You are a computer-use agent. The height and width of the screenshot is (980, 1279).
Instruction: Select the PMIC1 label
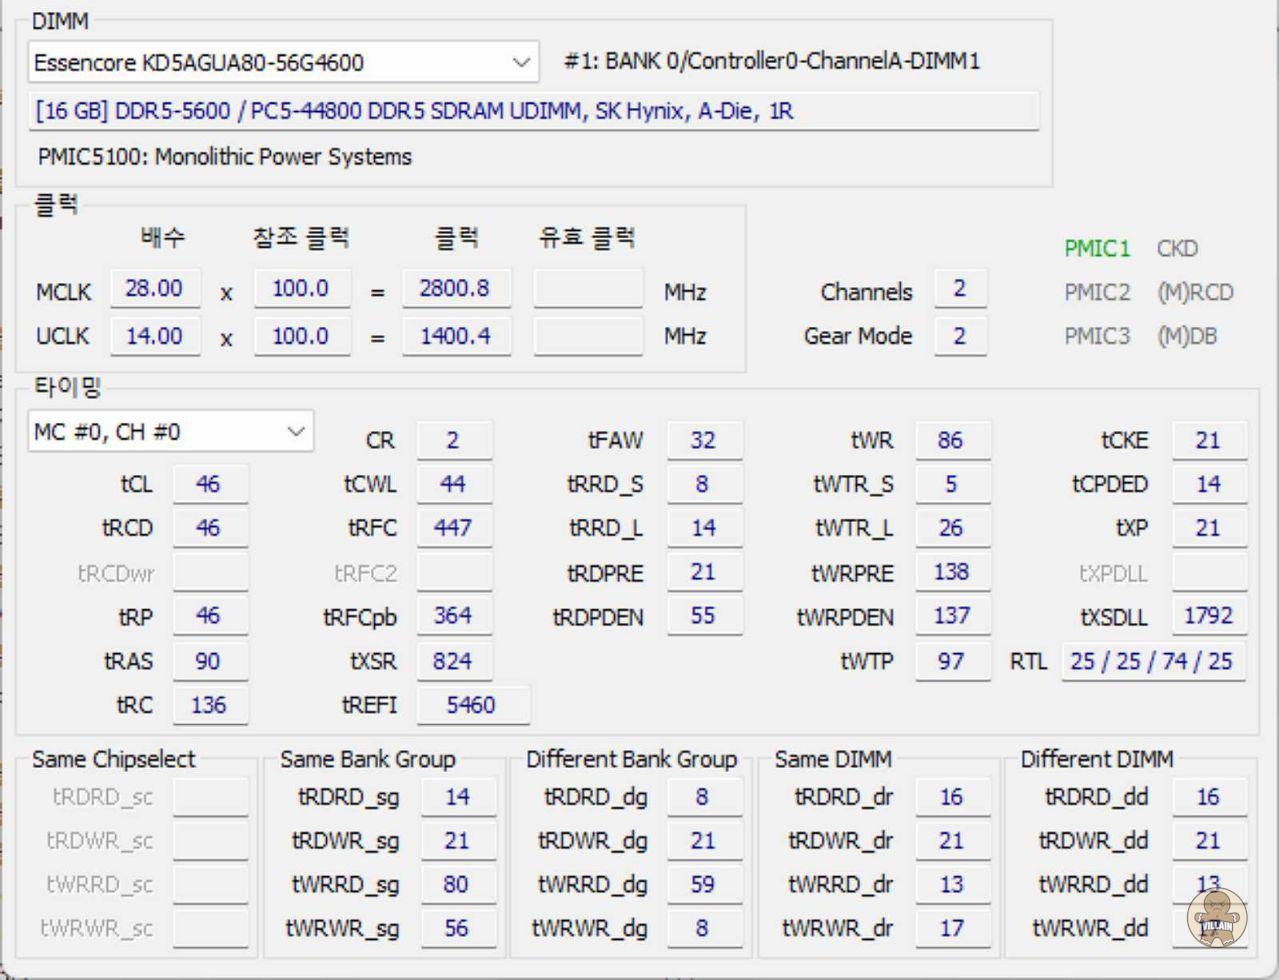tap(1097, 249)
